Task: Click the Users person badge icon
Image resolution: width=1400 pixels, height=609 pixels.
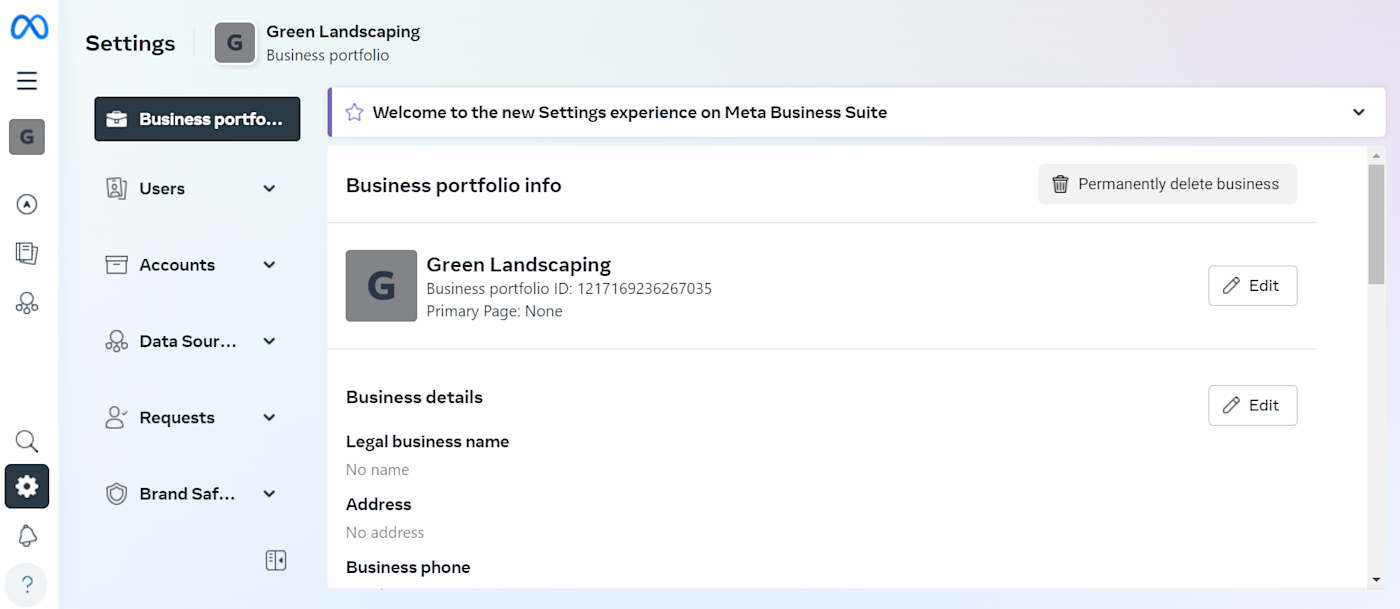Action: tap(117, 188)
